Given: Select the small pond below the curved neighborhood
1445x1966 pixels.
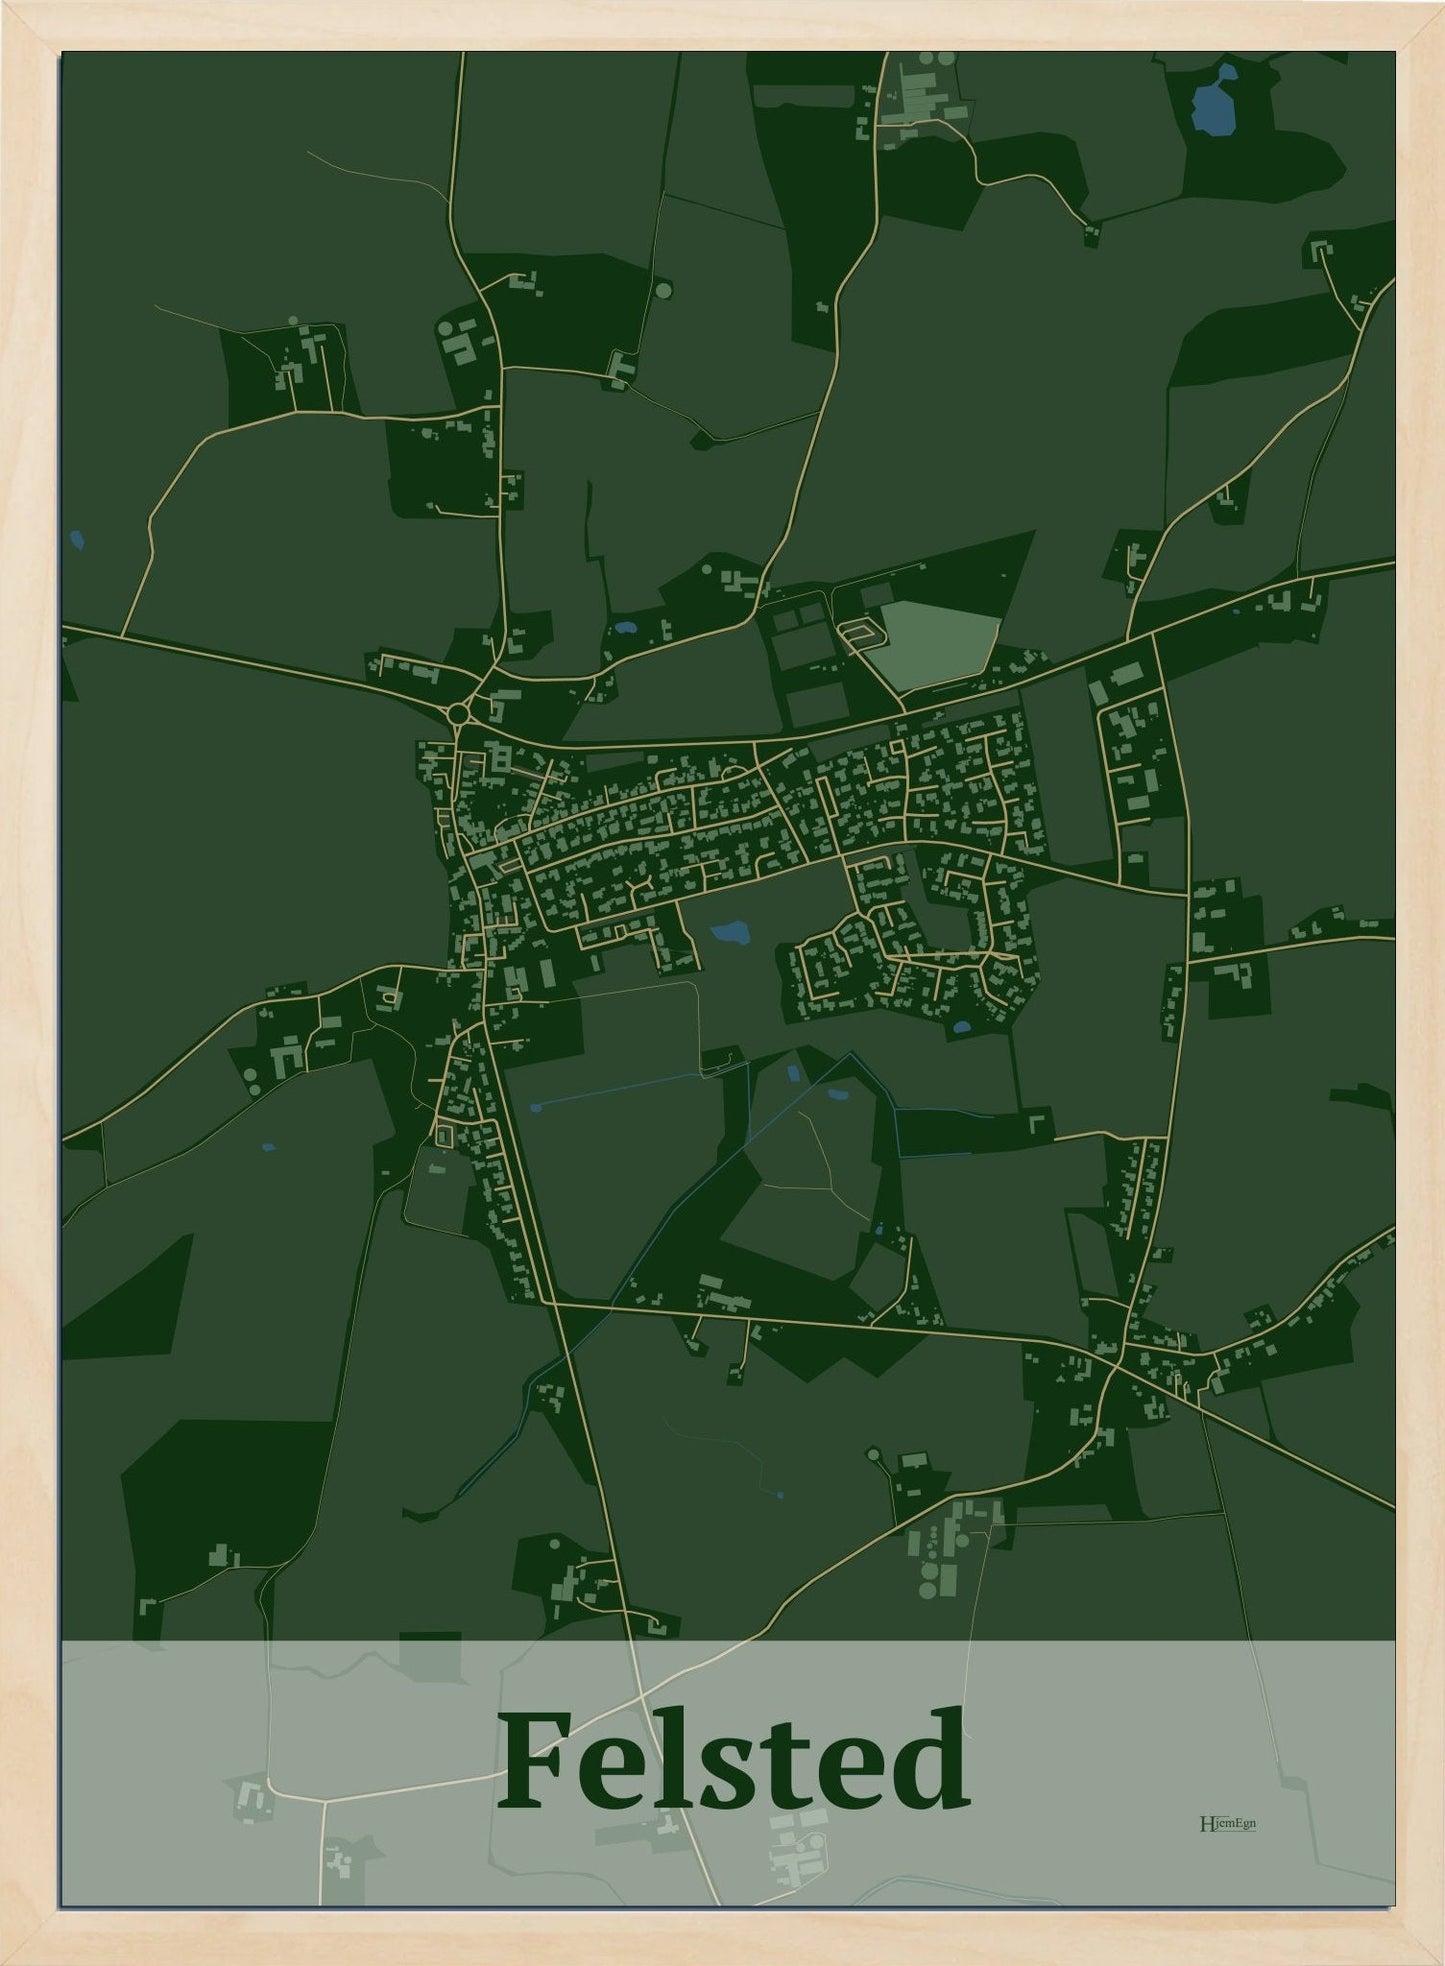Looking at the screenshot, I should tap(963, 1026).
